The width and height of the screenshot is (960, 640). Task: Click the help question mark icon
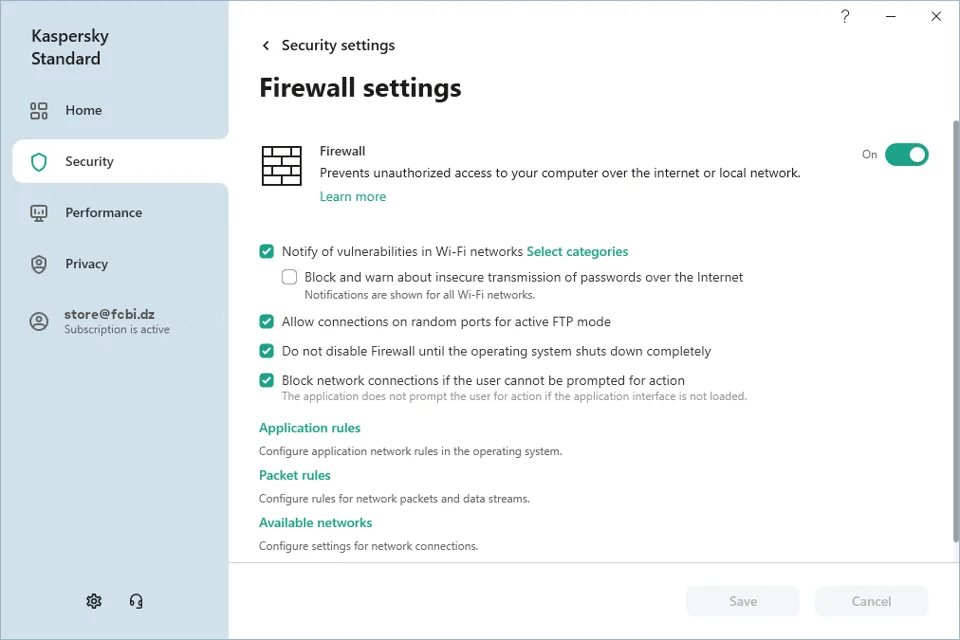845,17
